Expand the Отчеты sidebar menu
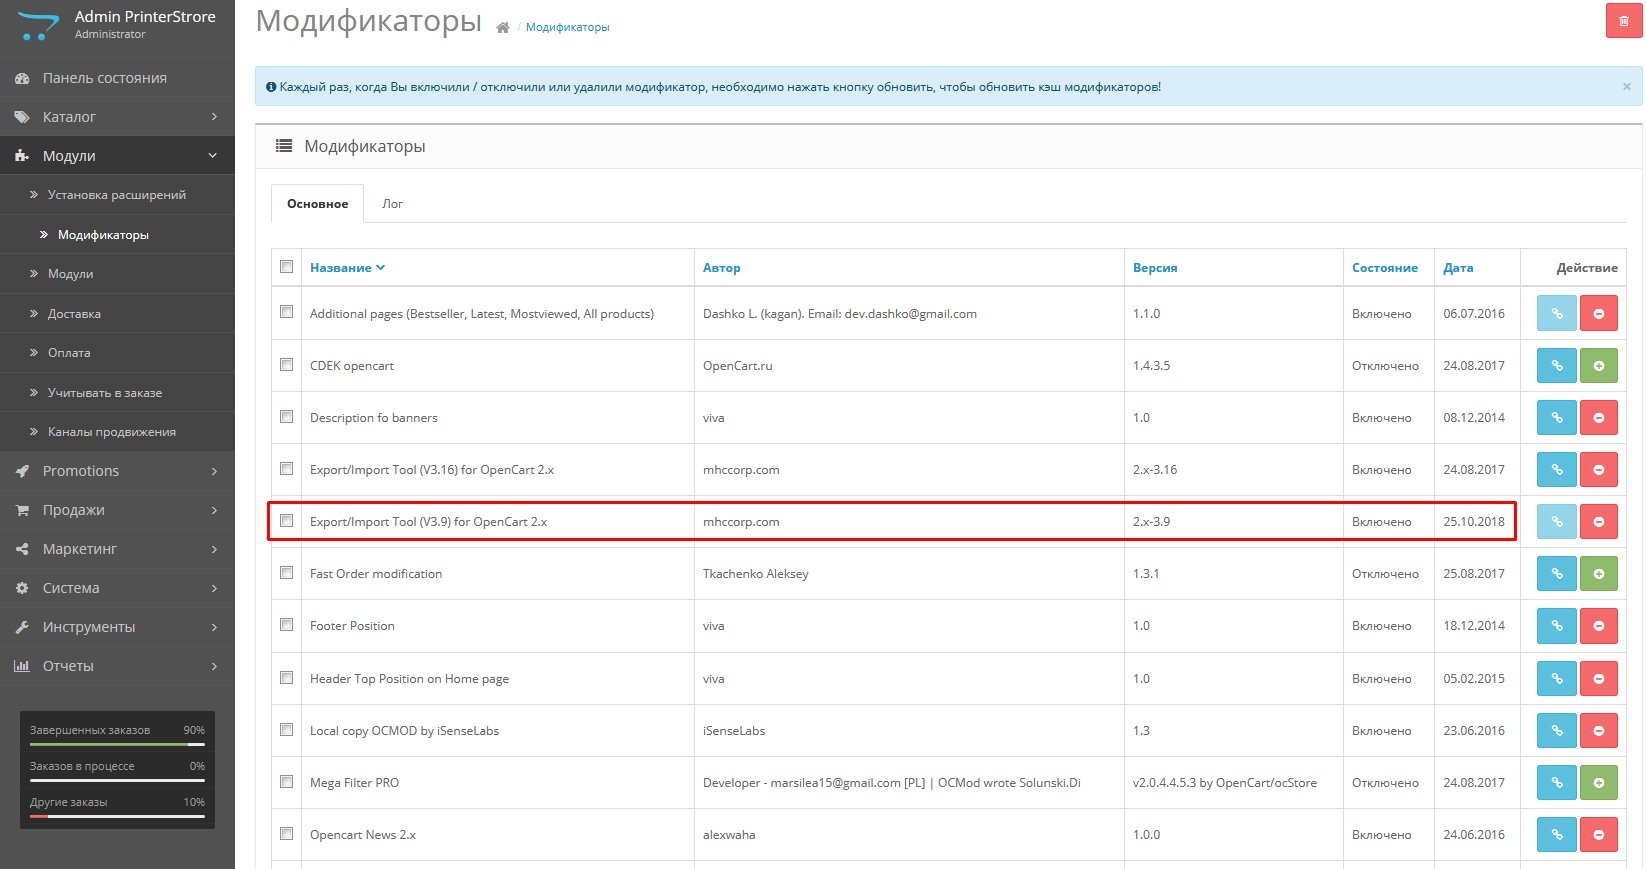The height and width of the screenshot is (869, 1646). coord(117,666)
